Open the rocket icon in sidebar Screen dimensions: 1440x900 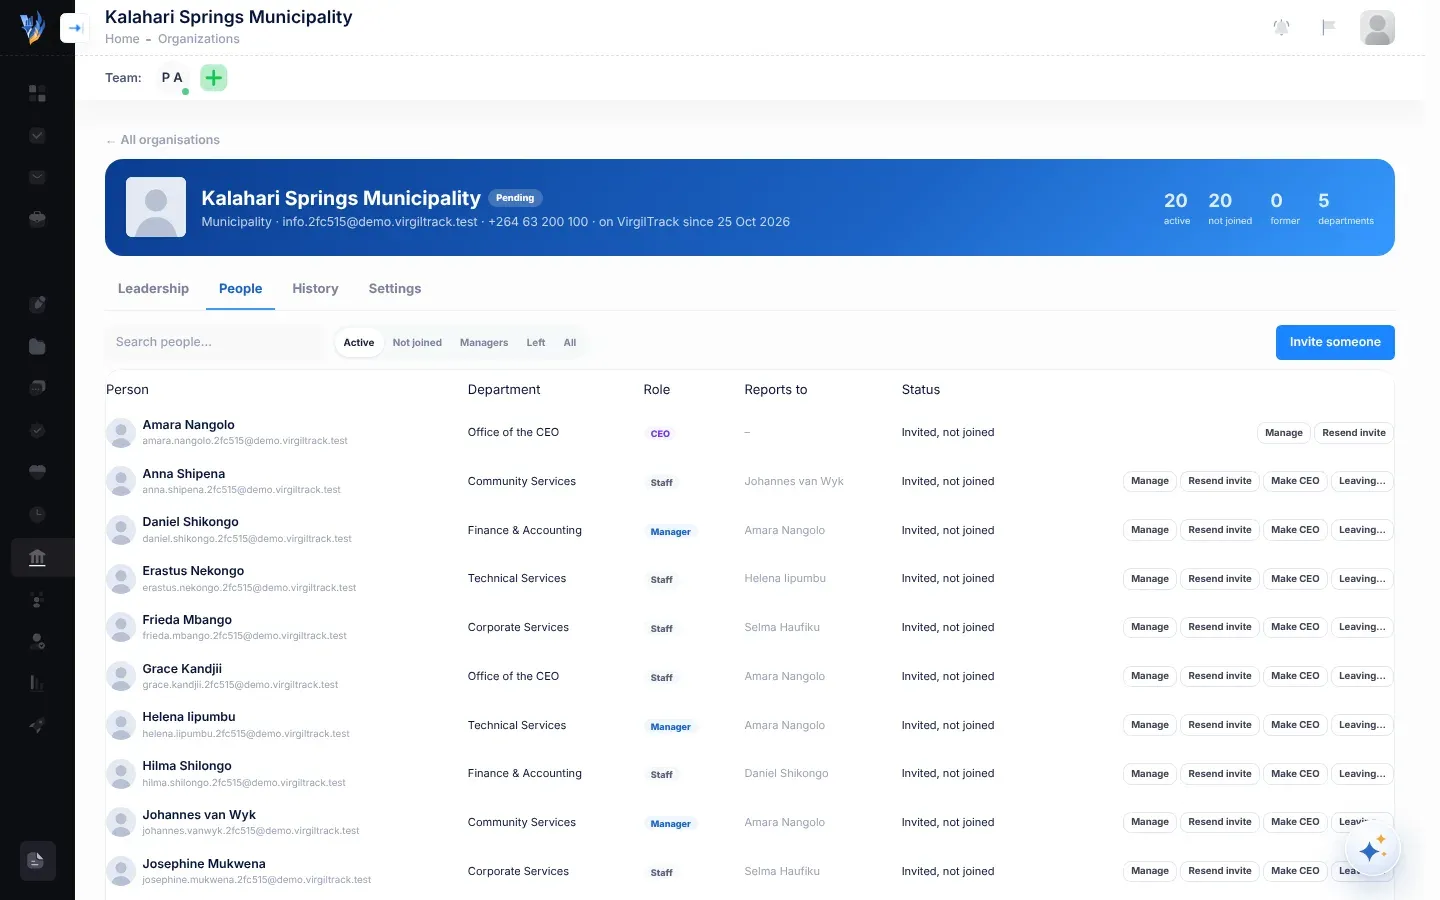coord(37,725)
